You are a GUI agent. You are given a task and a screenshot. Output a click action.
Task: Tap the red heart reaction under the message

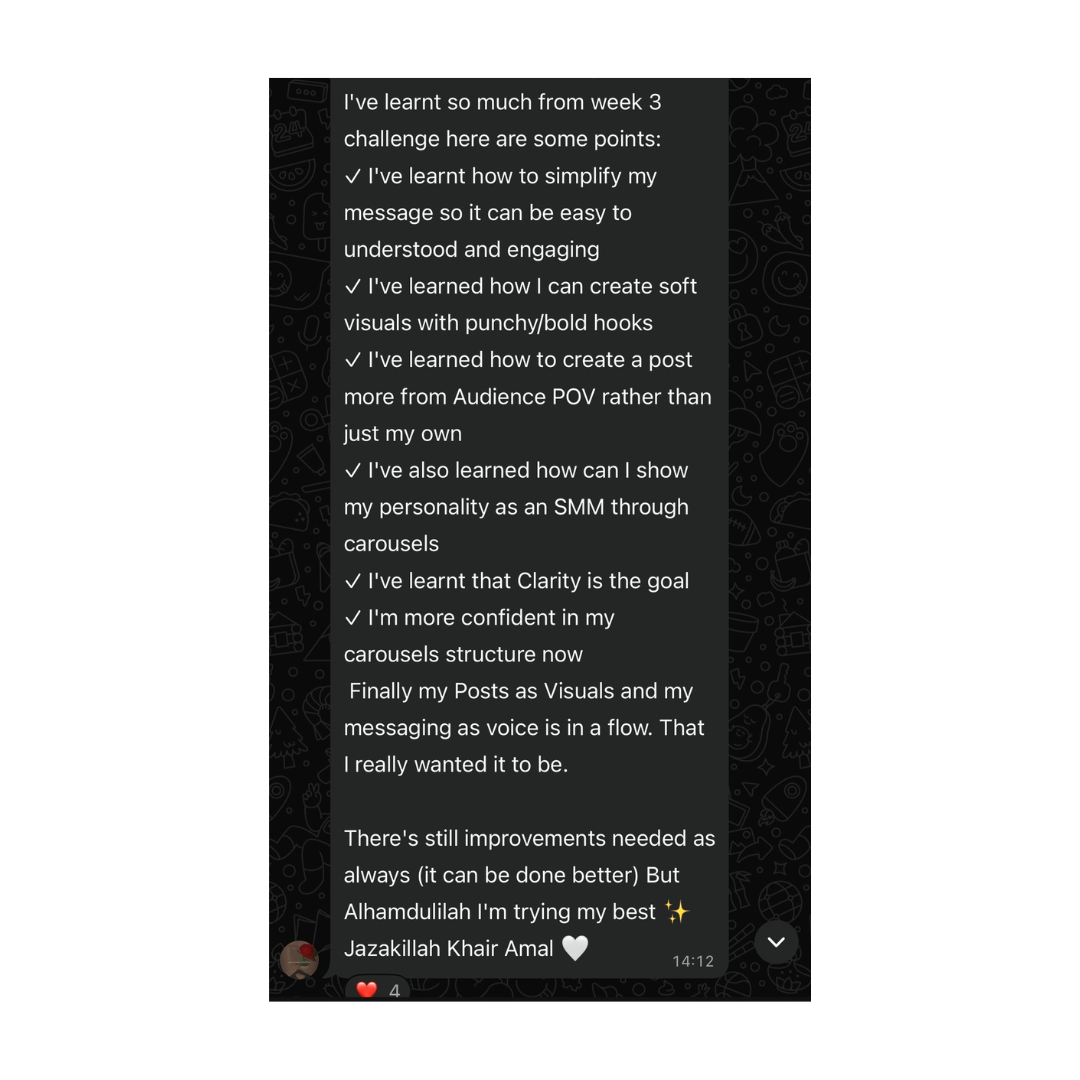[x=367, y=991]
